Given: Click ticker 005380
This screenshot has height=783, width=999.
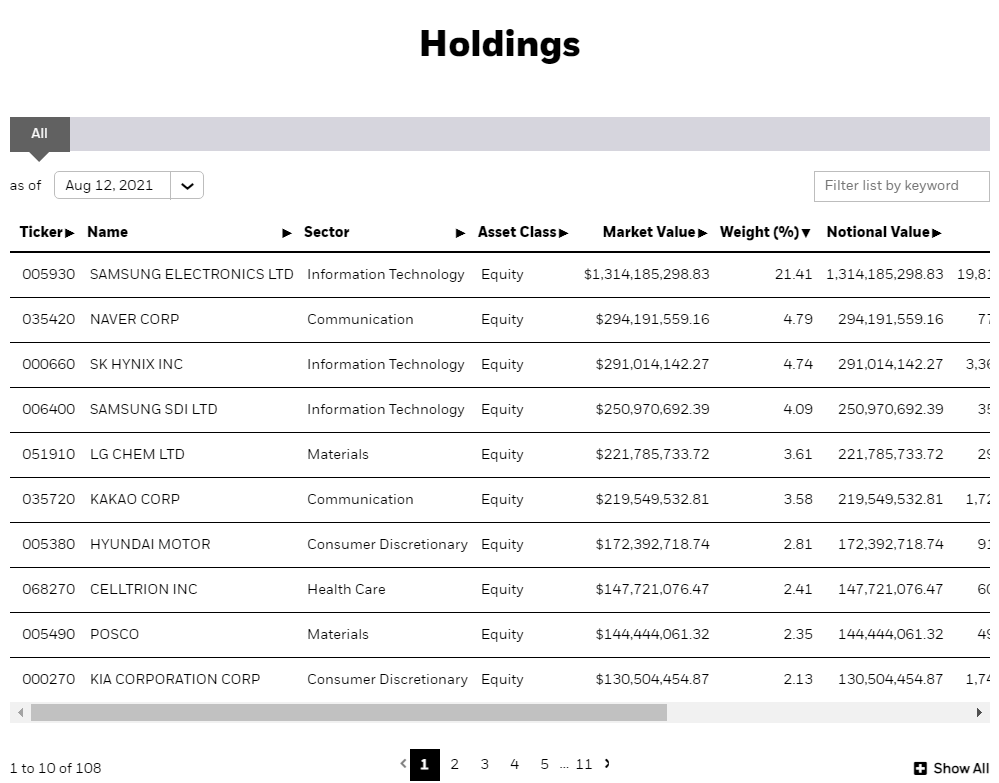Looking at the screenshot, I should 48,544.
